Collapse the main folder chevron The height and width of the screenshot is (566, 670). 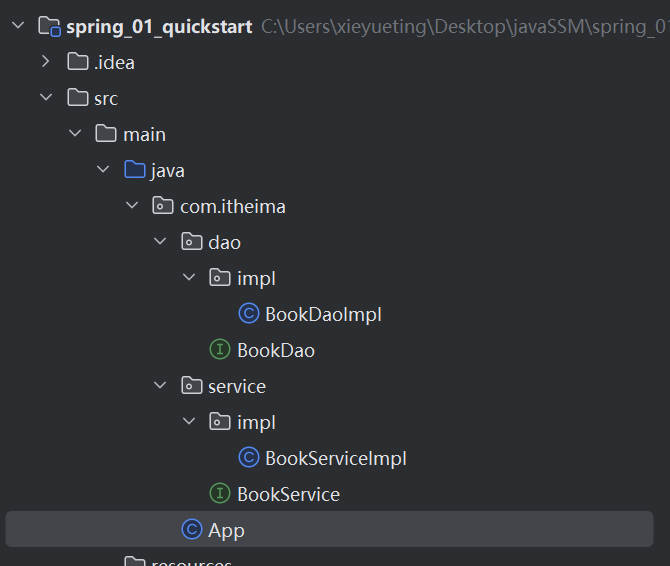coord(74,134)
